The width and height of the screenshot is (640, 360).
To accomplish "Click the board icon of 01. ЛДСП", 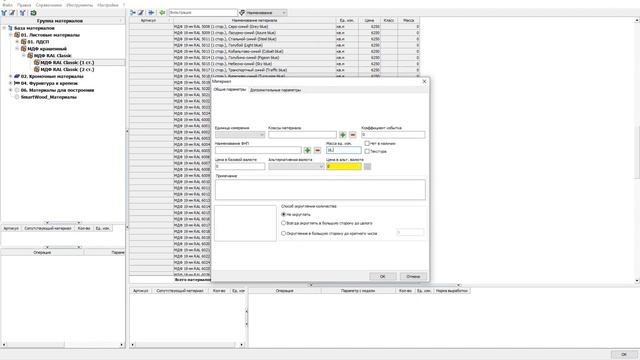I will point(24,42).
